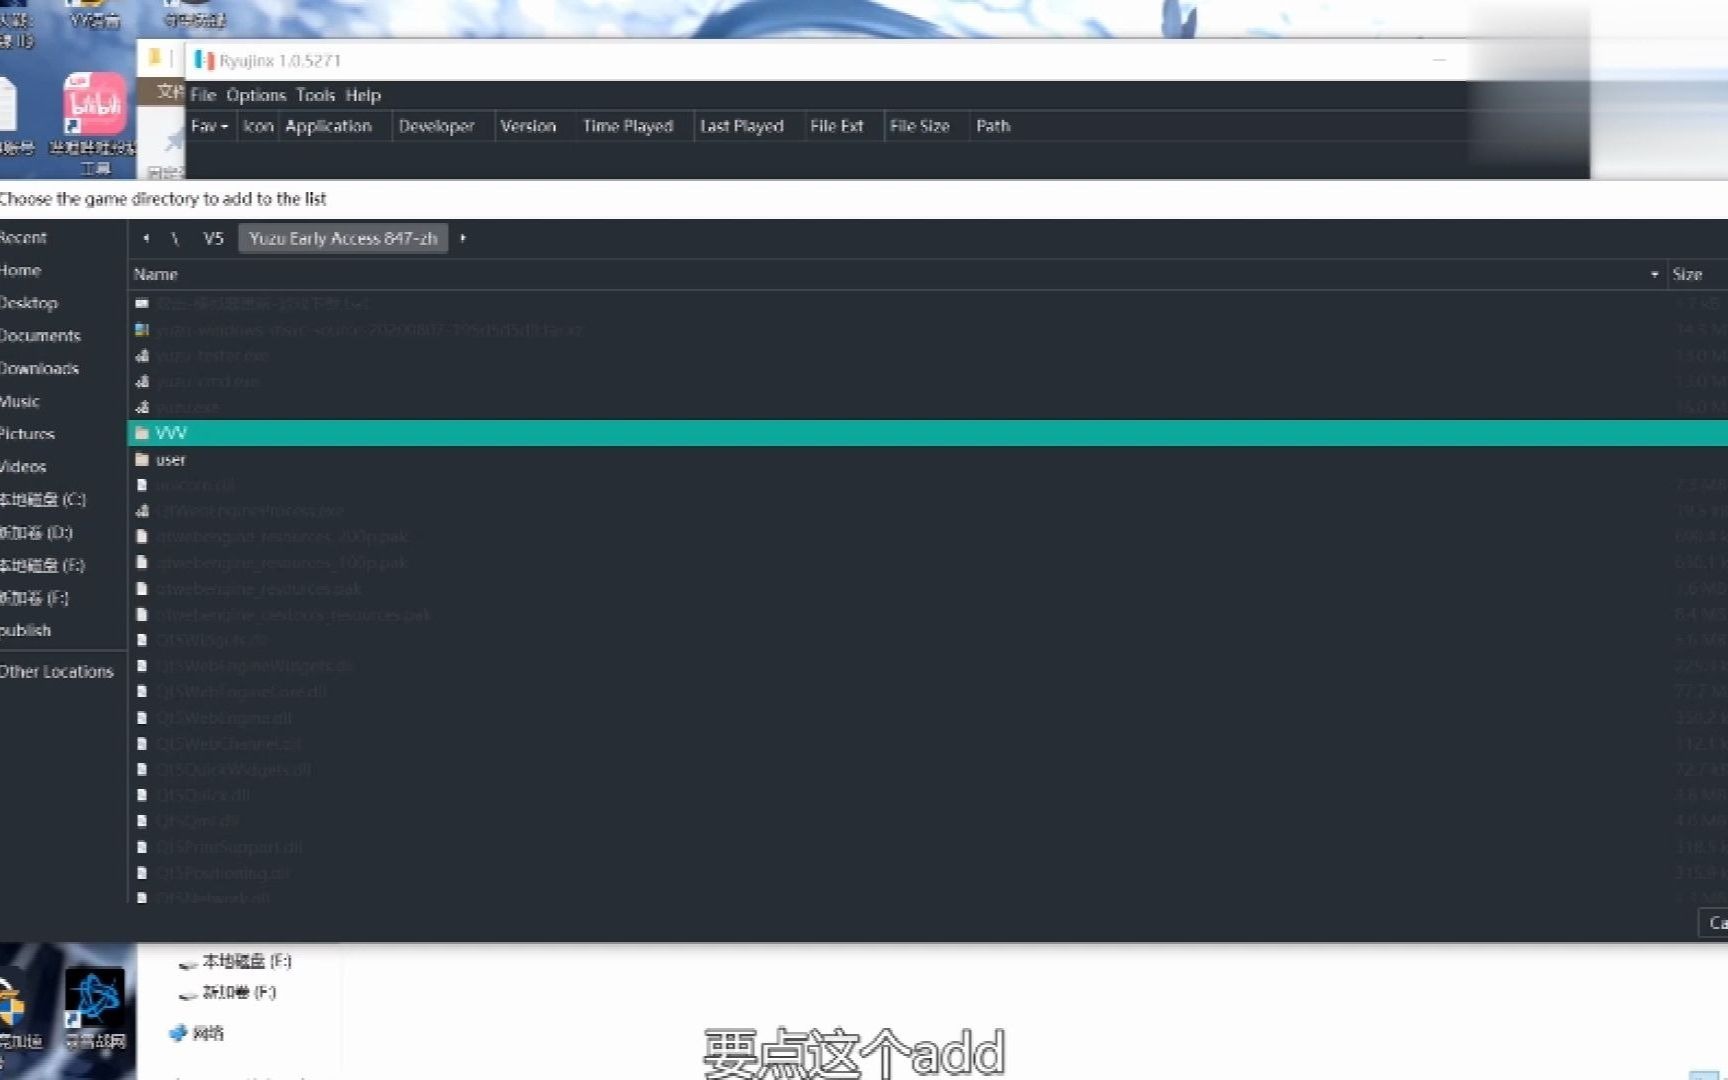Click the Version column header
This screenshot has height=1080, width=1728.
[x=528, y=126]
